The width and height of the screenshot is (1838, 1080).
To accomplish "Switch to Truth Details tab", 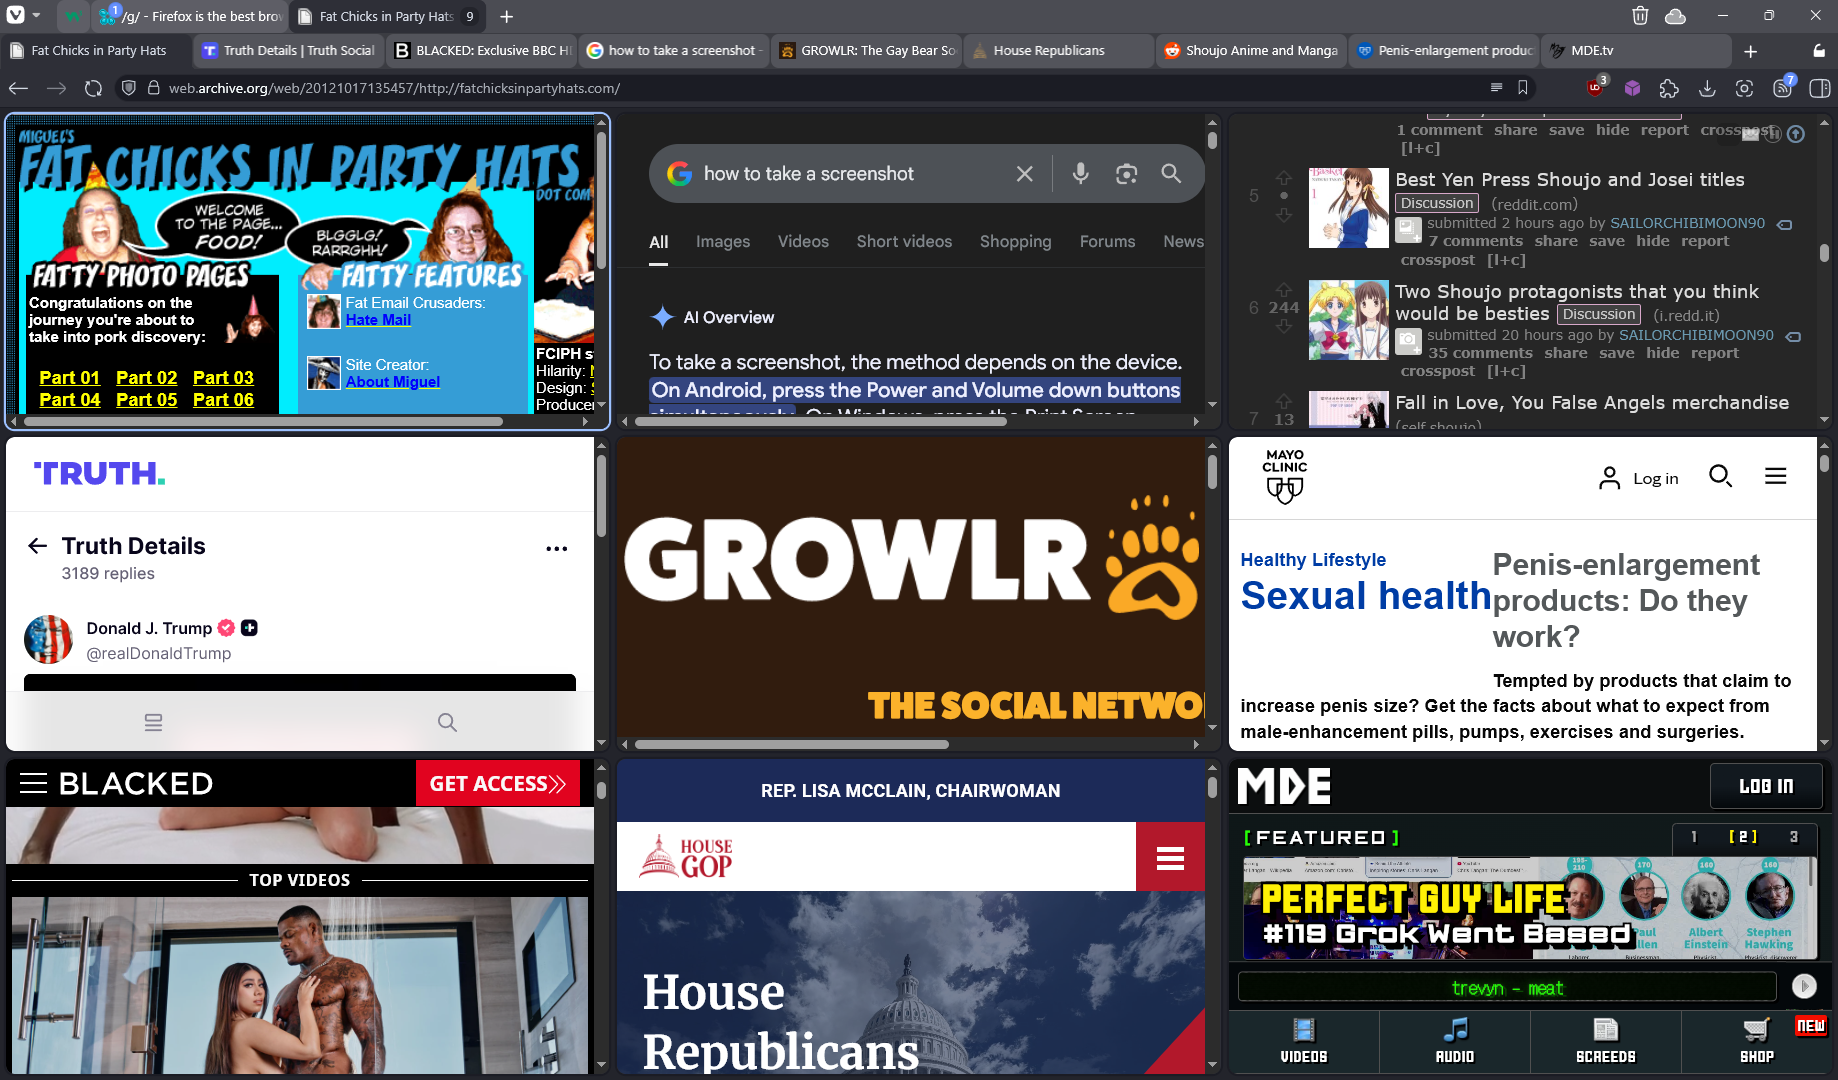I will point(288,50).
